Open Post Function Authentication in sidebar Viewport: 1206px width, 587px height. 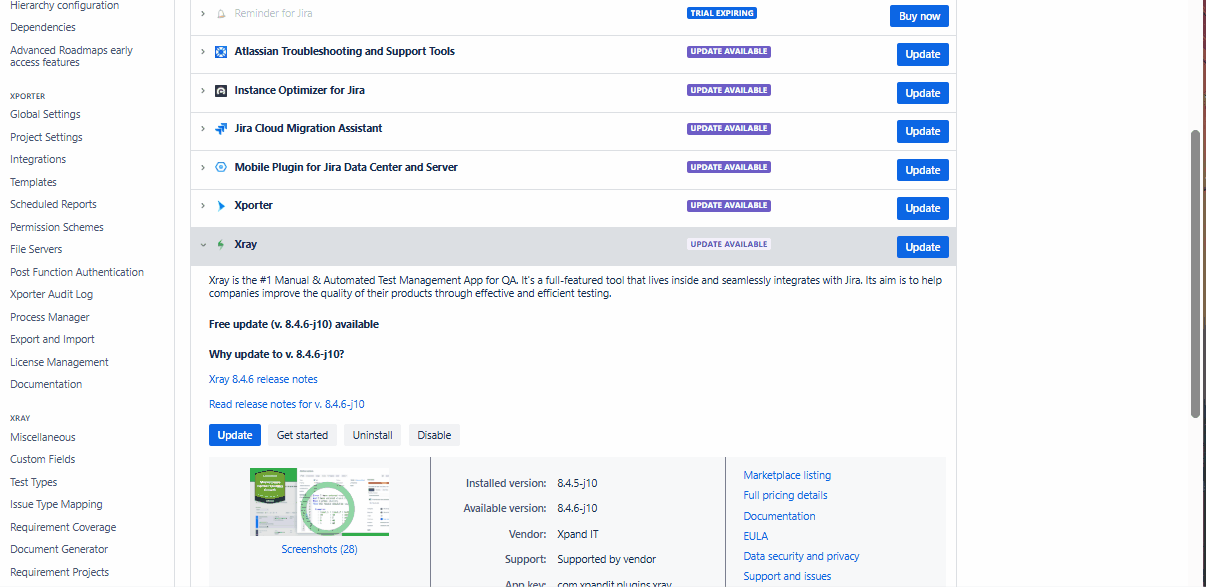pos(77,272)
